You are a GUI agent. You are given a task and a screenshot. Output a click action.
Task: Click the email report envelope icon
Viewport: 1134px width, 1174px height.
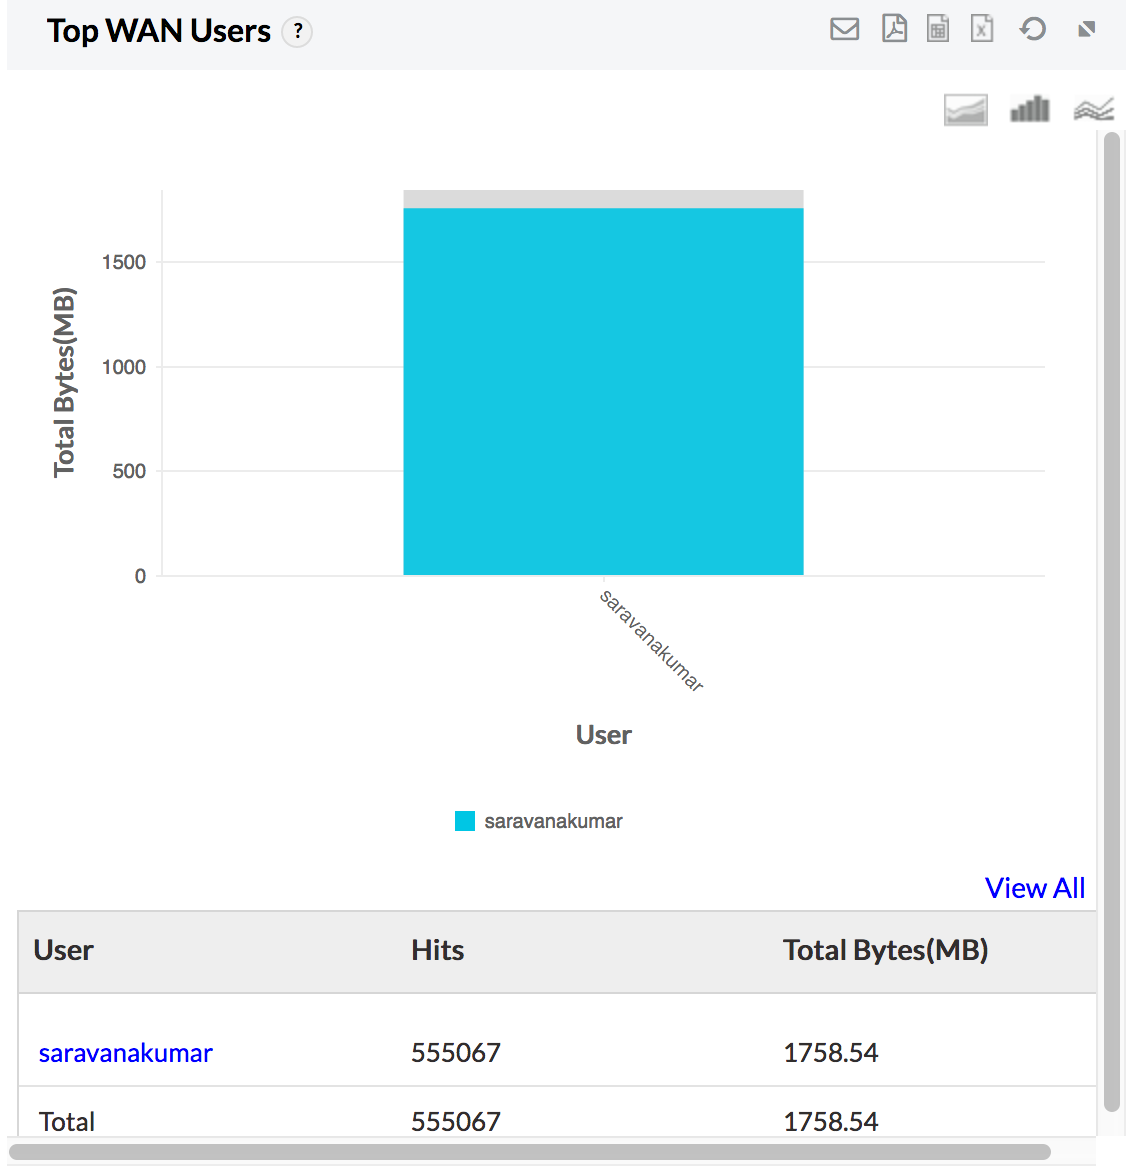(844, 29)
